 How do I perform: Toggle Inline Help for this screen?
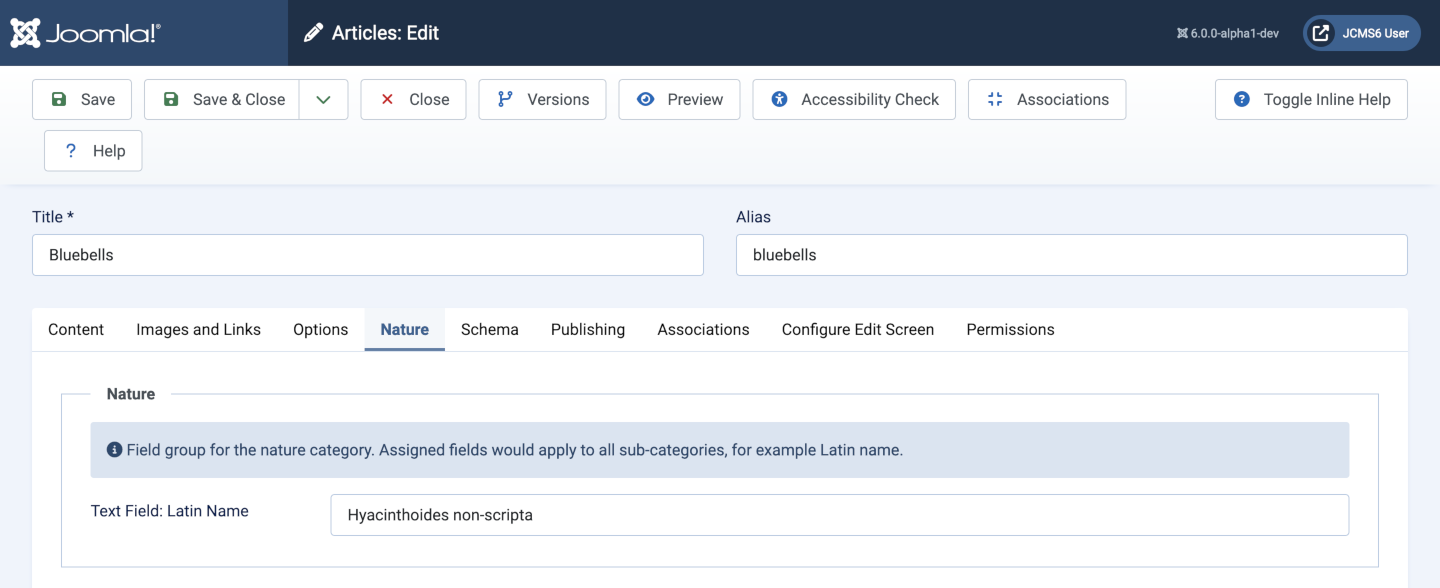1311,99
